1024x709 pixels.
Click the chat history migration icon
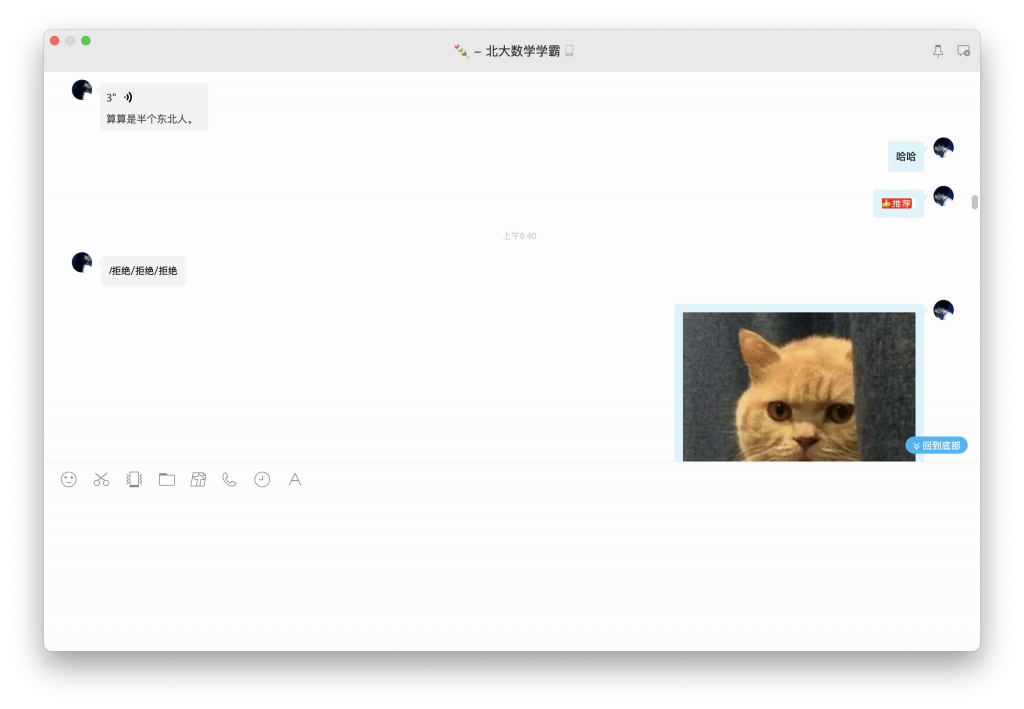[x=198, y=480]
